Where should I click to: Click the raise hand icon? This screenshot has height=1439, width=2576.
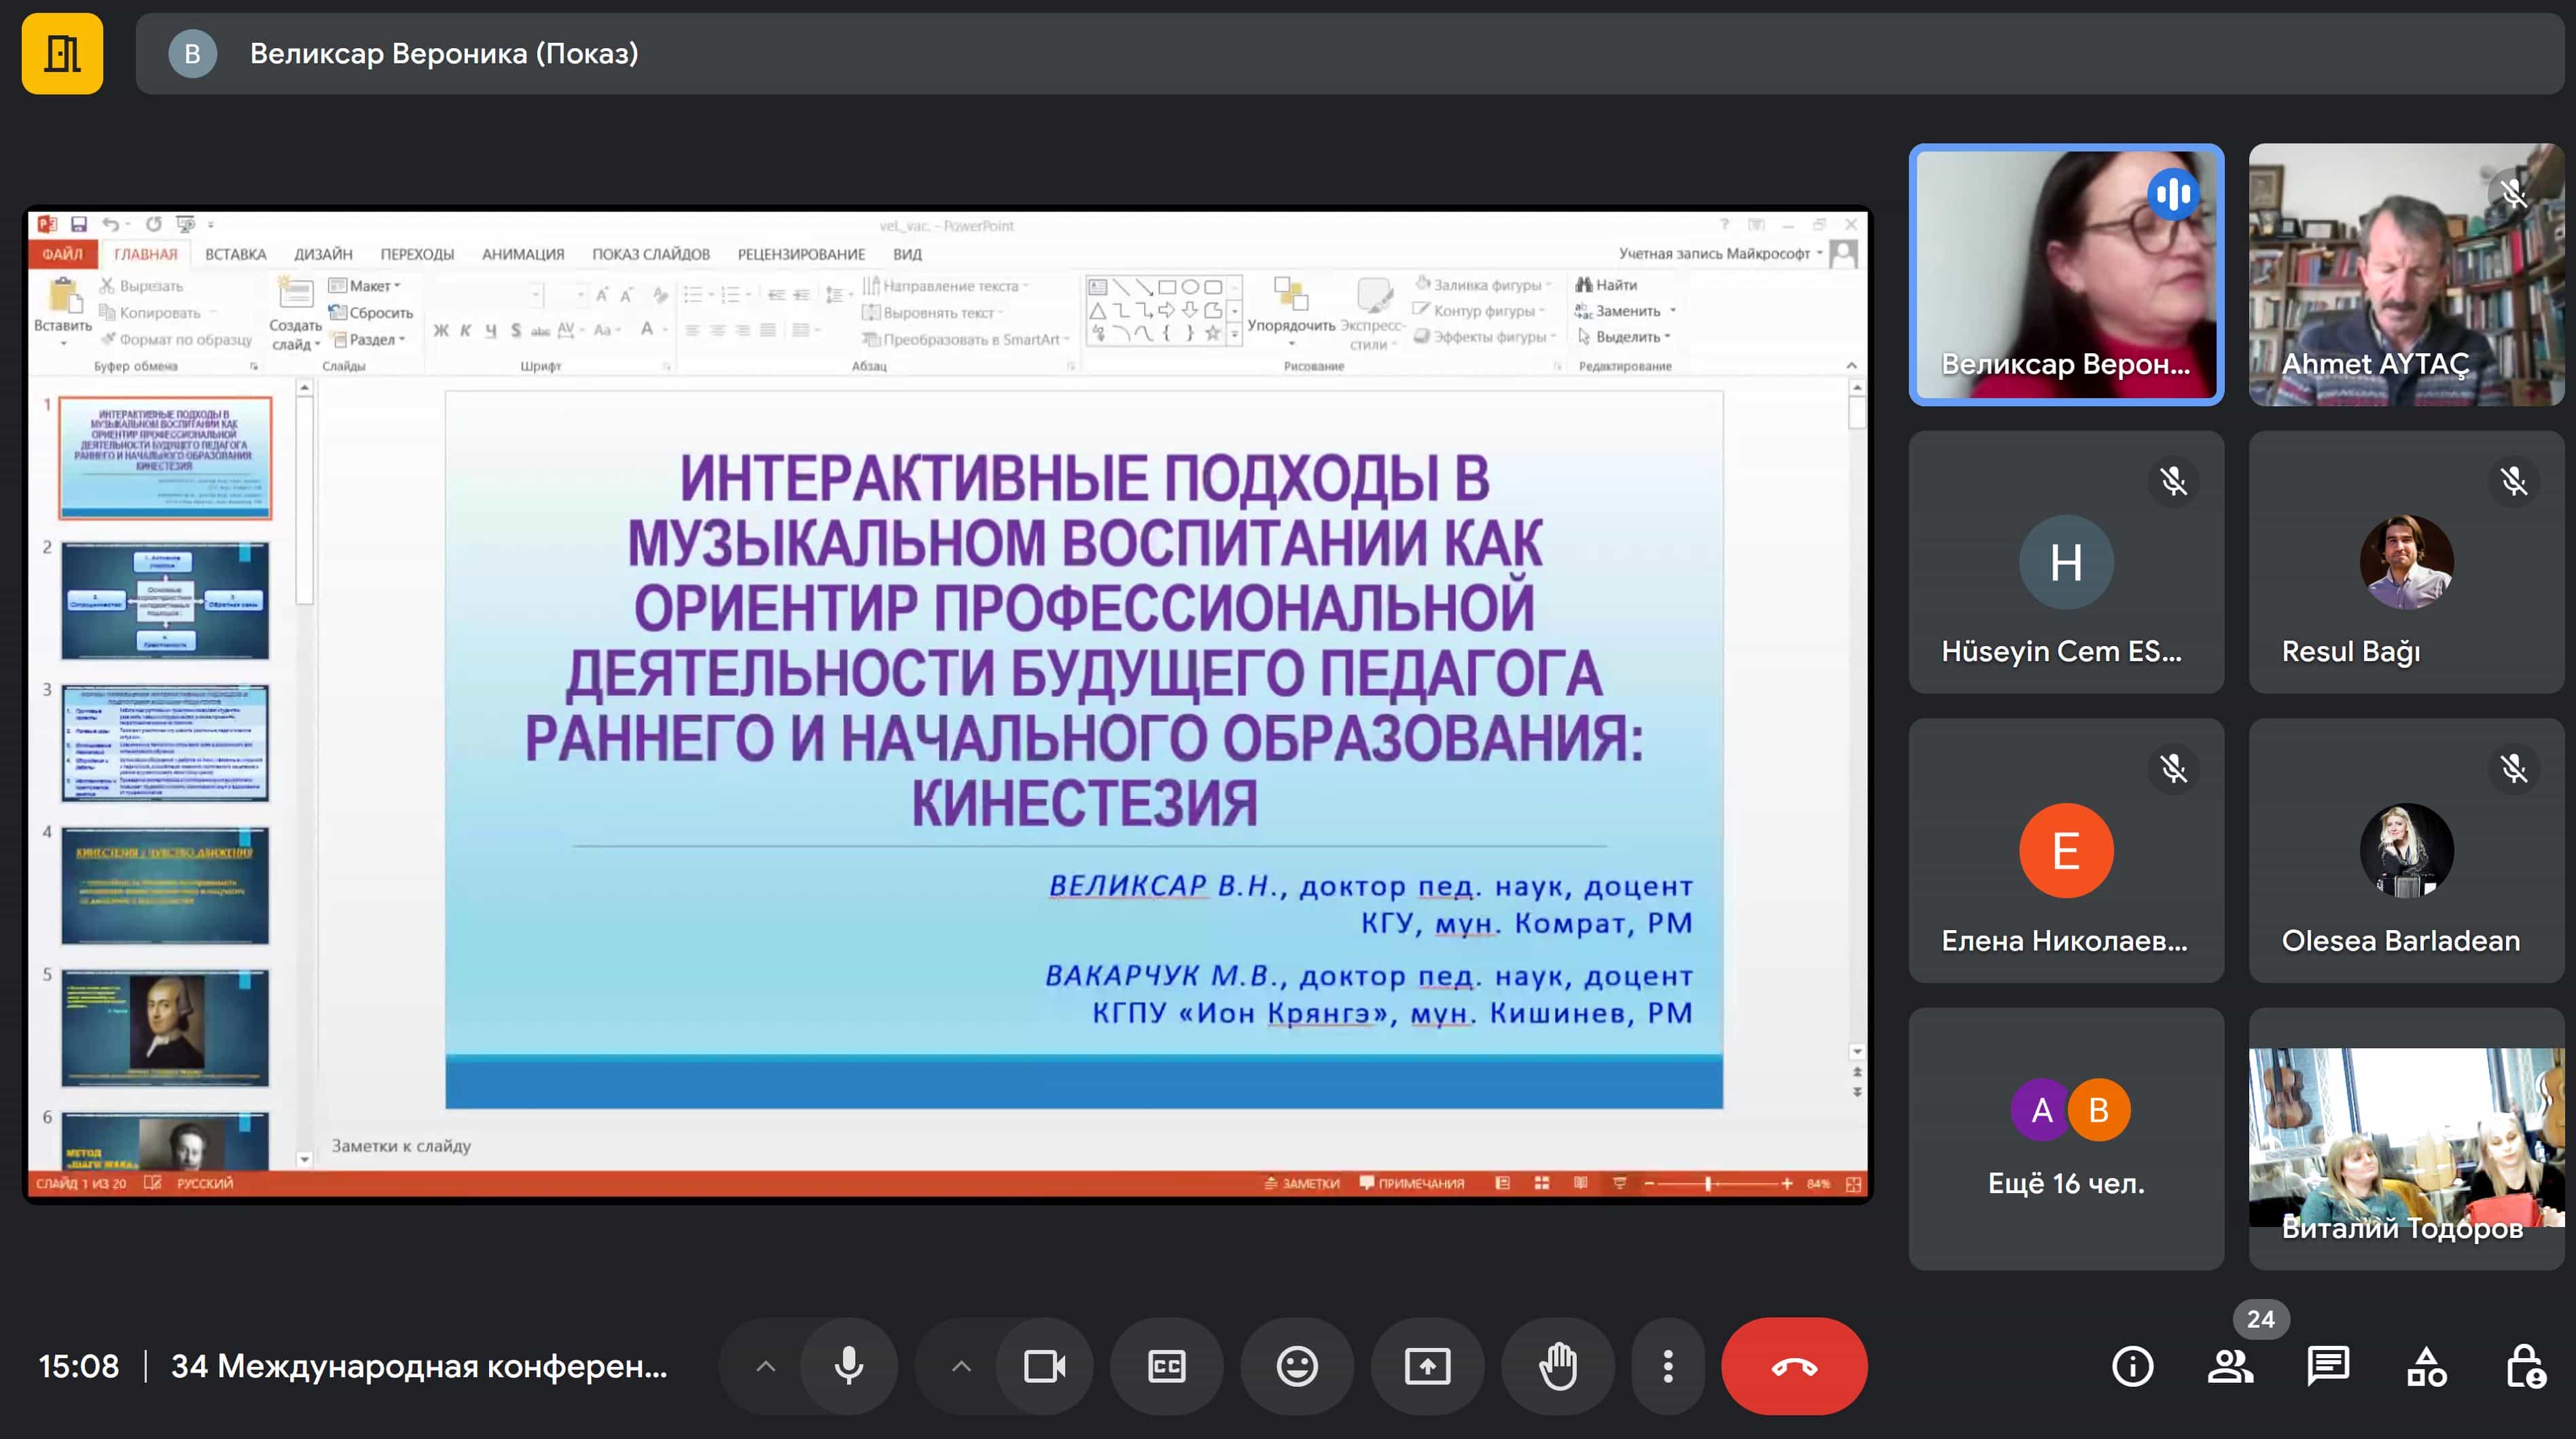tap(1558, 1366)
